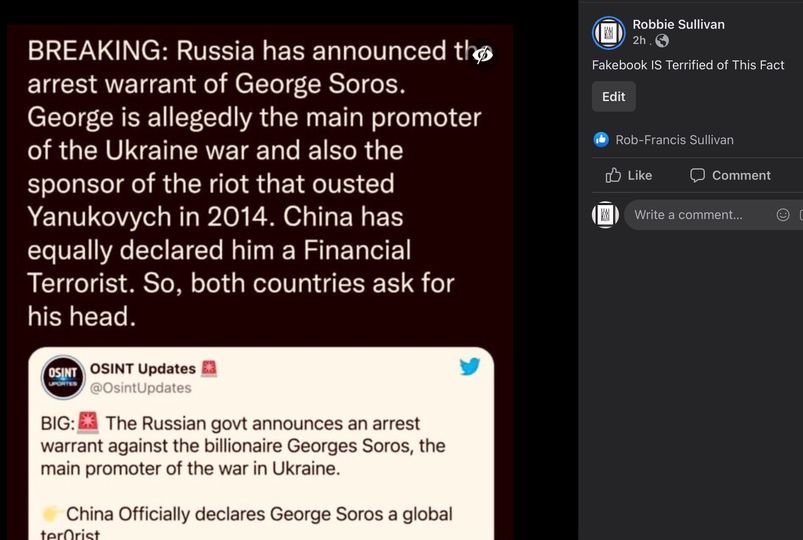This screenshot has width=803, height=540.
Task: Click the OSINT Updates profile picture
Action: coord(62,377)
